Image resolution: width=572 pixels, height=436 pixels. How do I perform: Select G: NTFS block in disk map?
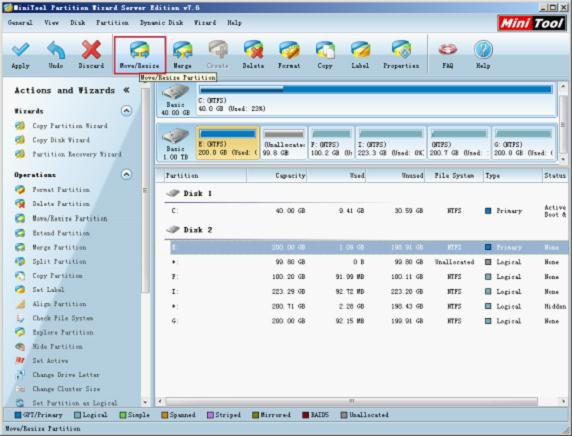523,143
